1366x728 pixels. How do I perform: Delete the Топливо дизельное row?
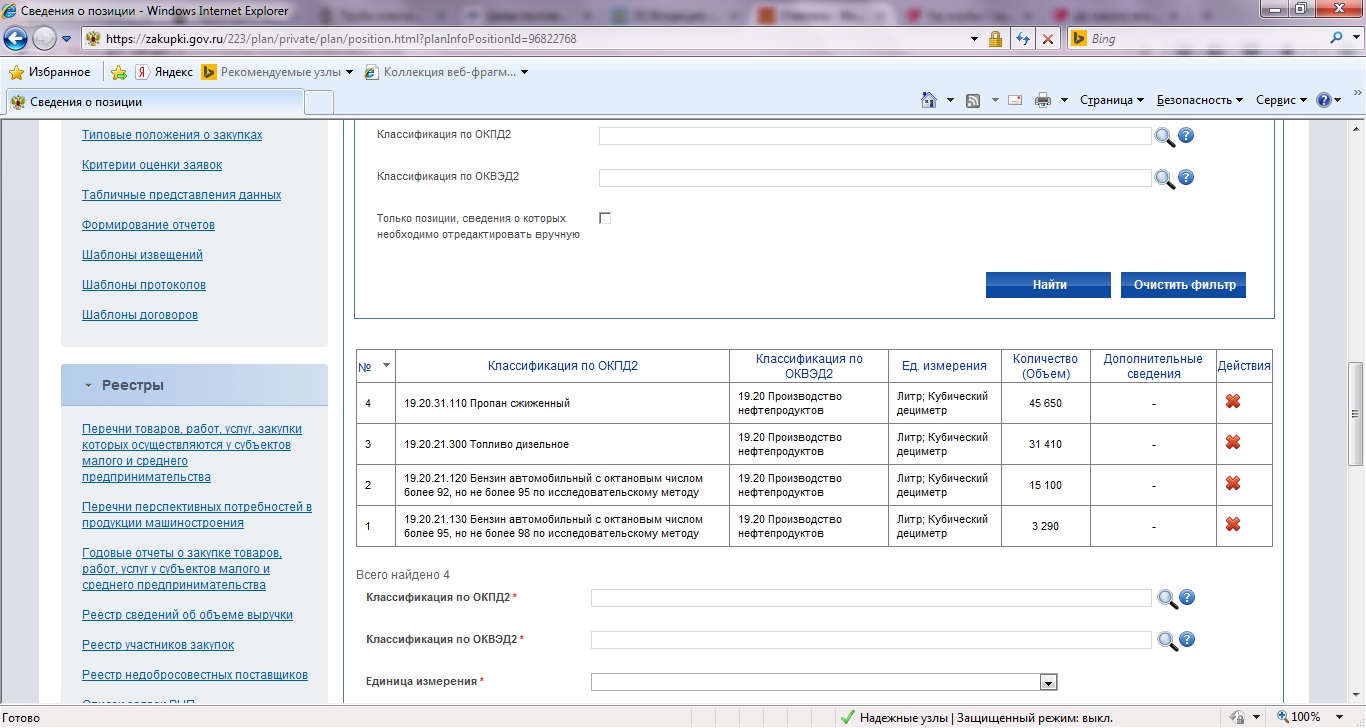1233,443
